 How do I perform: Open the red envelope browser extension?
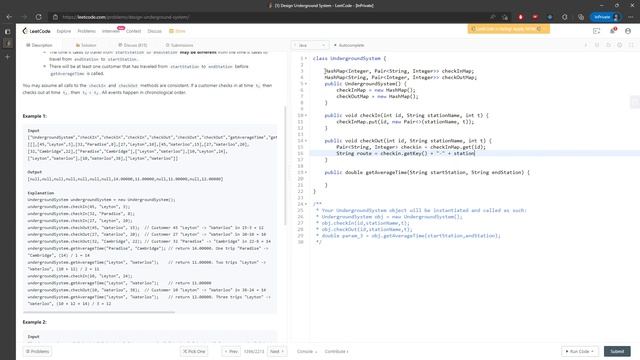[x=535, y=17]
